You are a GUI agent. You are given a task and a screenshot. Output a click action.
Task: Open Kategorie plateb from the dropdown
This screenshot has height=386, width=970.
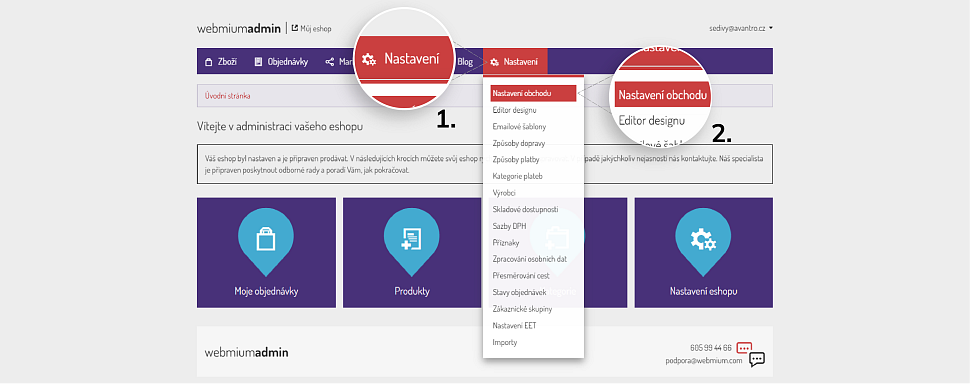(518, 176)
